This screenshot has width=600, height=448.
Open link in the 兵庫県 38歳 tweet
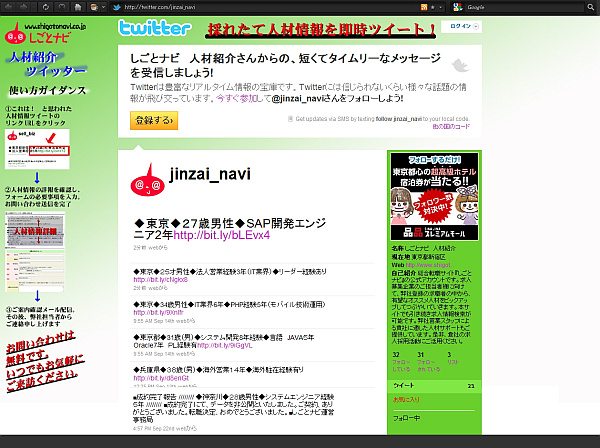coord(161,378)
